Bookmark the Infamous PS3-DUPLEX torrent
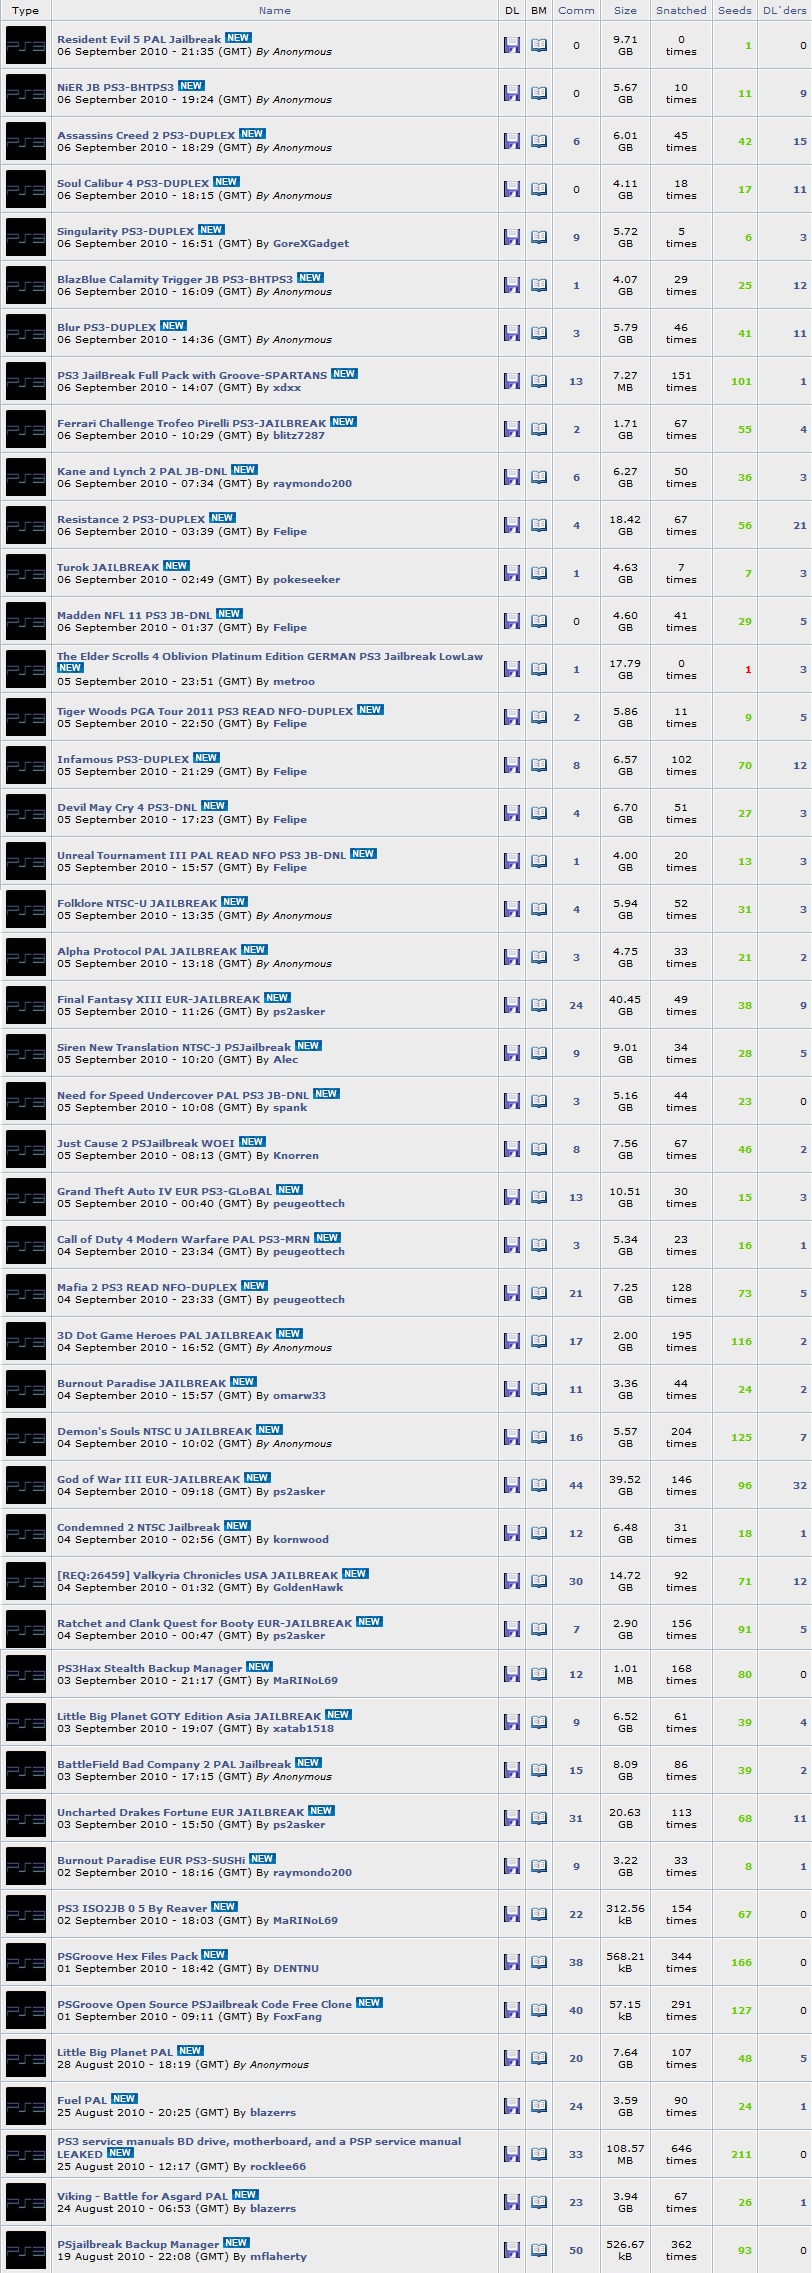 click(x=539, y=765)
